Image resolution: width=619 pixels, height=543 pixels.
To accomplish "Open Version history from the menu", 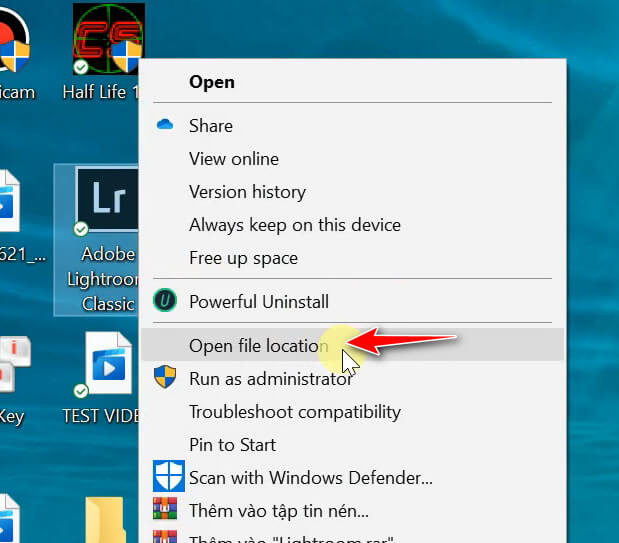I will [x=247, y=192].
